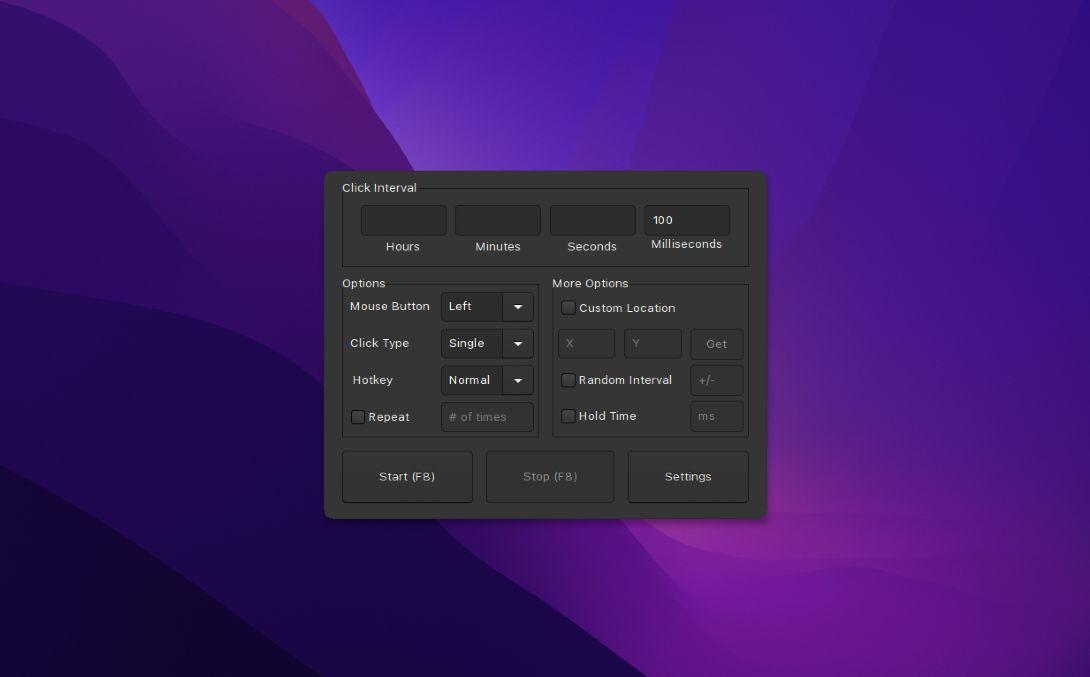1090x677 pixels.
Task: Click the Click Type dropdown arrow
Action: 518,343
